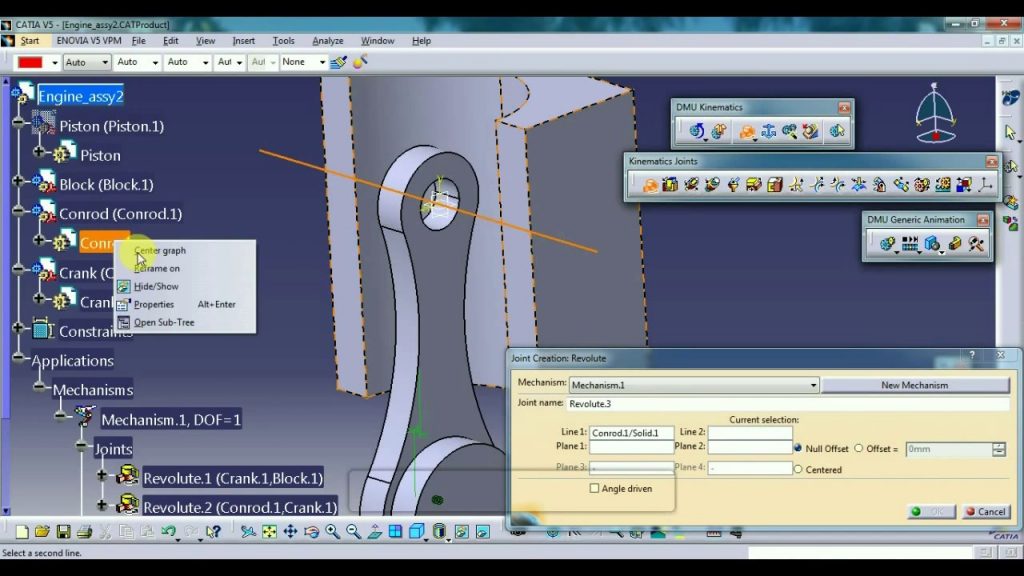Image resolution: width=1024 pixels, height=576 pixels.
Task: Select the Gear Joint tool
Action: (x=920, y=185)
